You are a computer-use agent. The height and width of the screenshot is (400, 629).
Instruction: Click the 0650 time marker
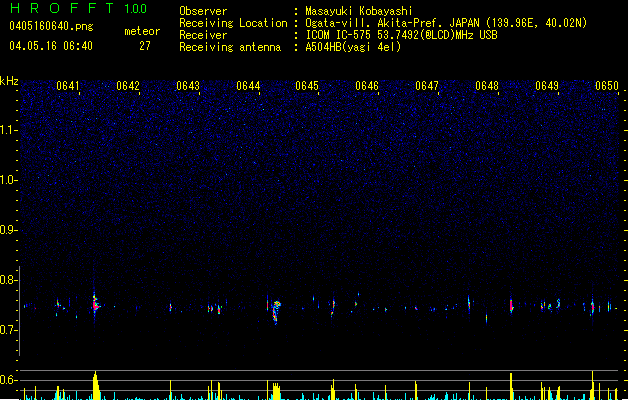pos(607,86)
